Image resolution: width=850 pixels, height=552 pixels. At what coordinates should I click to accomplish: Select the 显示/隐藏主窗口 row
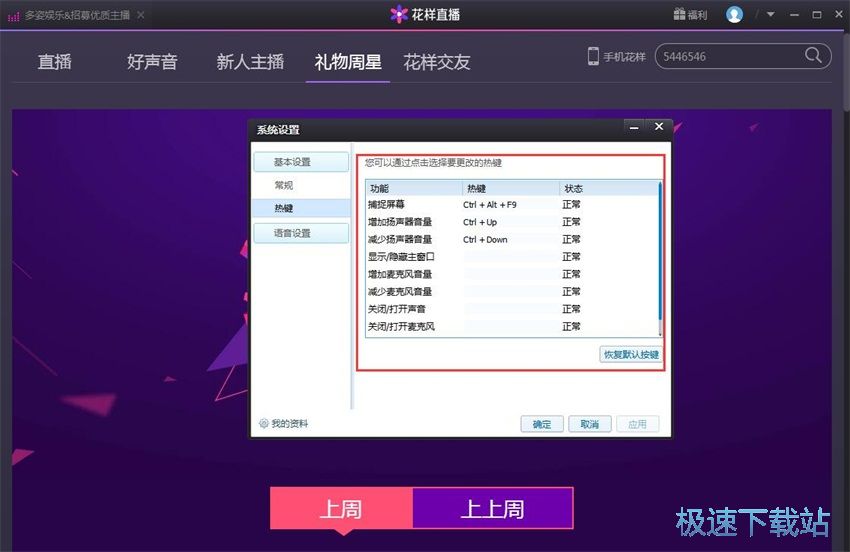pyautogui.click(x=512, y=256)
